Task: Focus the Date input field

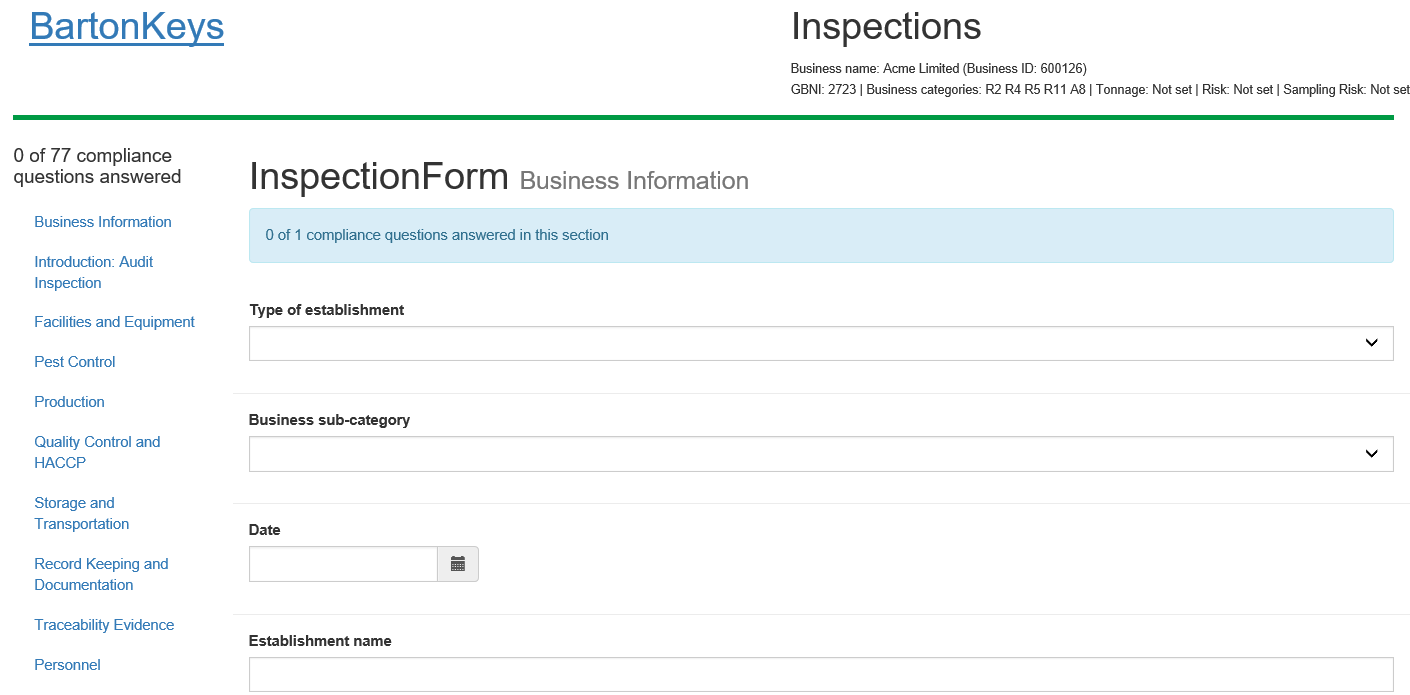Action: click(343, 564)
